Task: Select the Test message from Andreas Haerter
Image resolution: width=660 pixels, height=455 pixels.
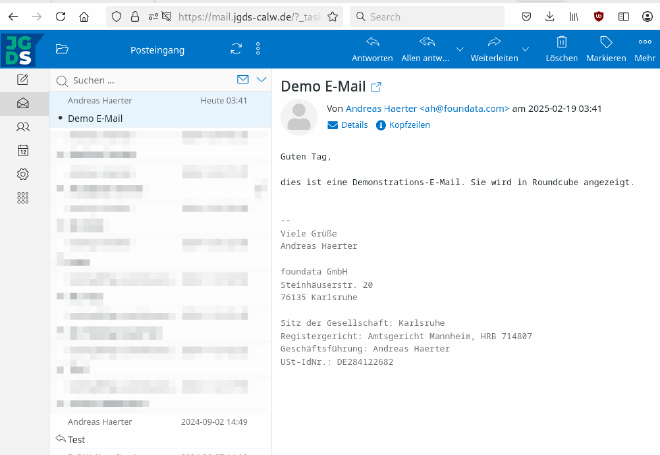Action: pos(160,431)
